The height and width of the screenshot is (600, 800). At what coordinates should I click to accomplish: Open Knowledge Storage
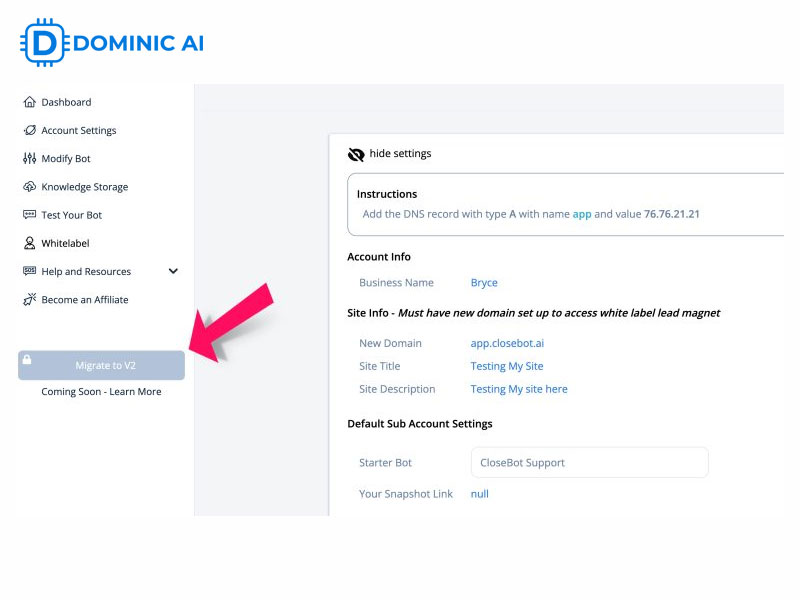coord(29,187)
